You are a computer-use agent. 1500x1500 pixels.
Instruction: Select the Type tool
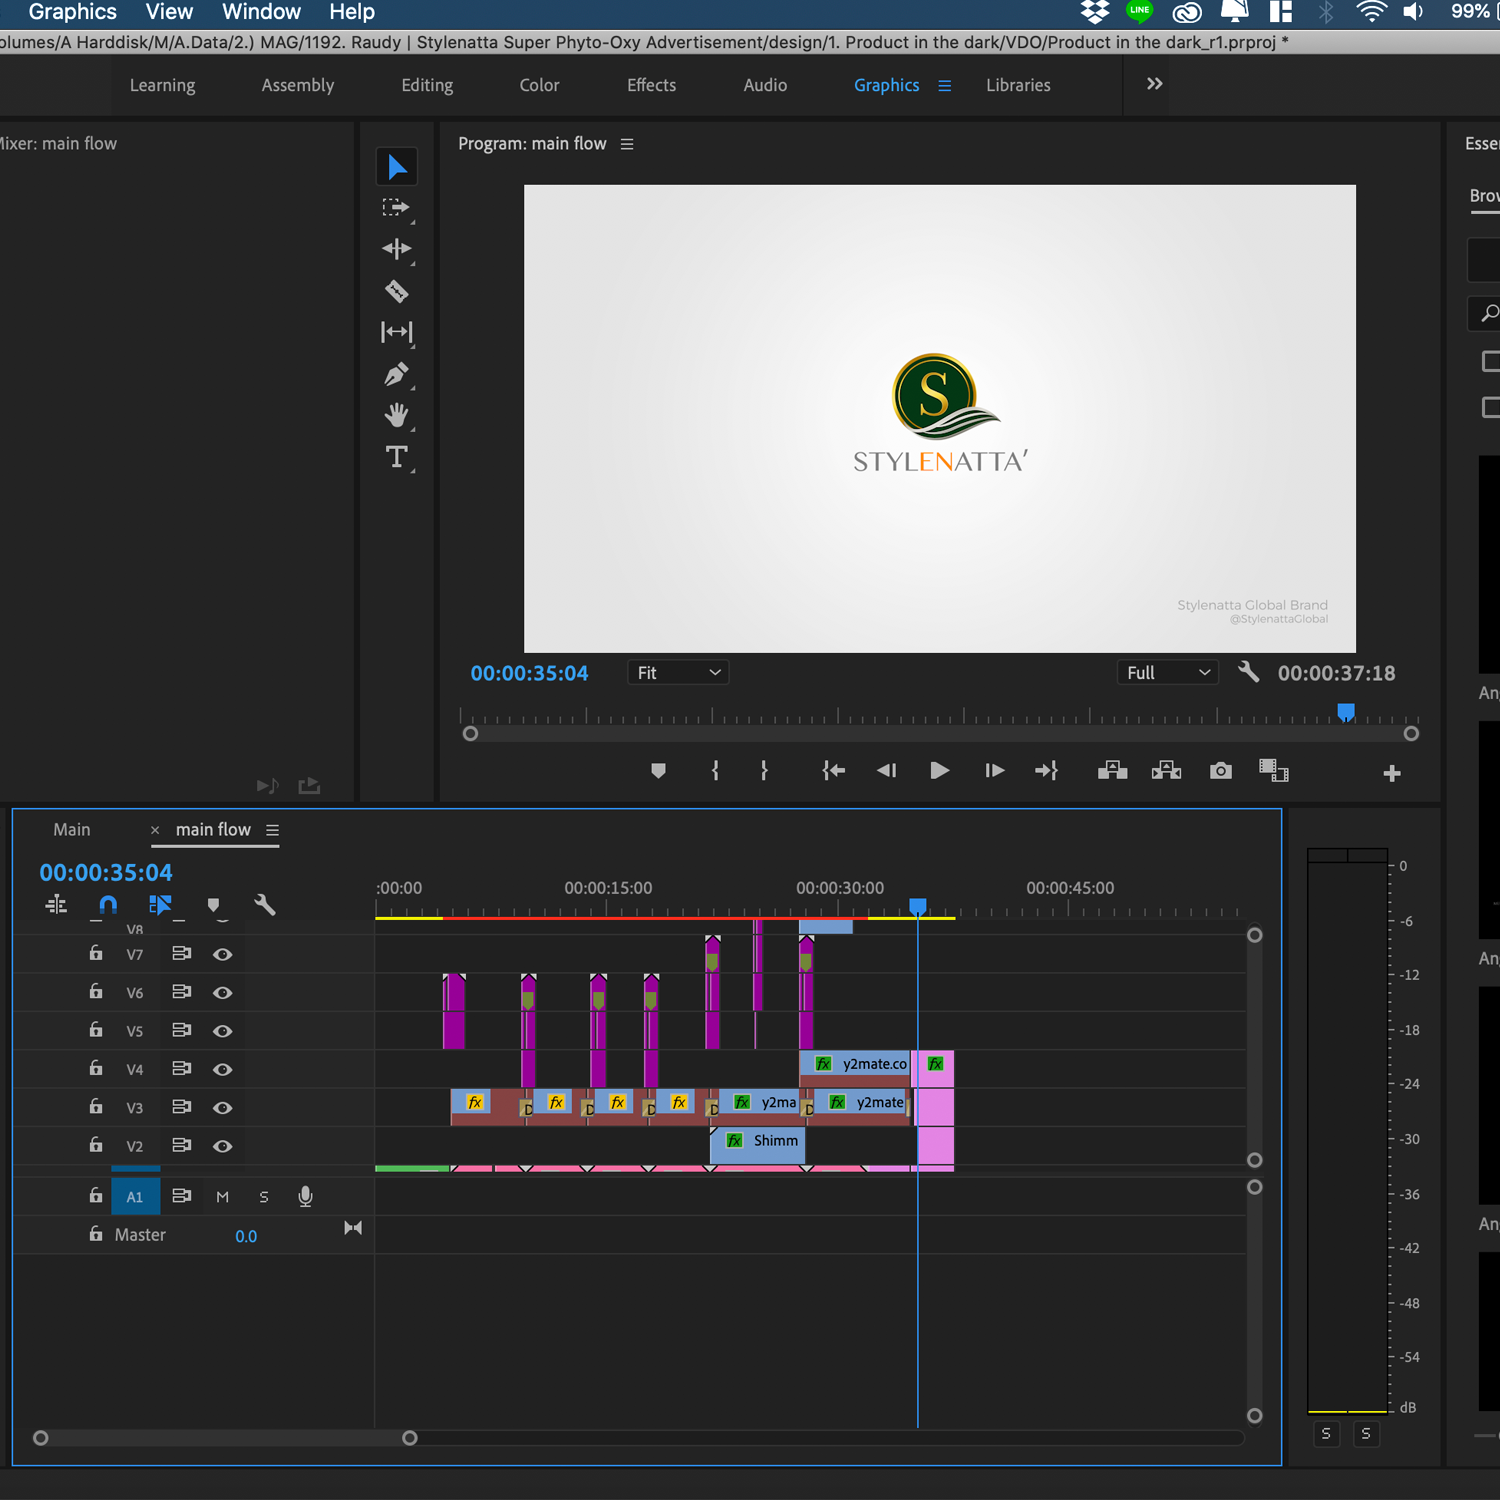point(397,457)
